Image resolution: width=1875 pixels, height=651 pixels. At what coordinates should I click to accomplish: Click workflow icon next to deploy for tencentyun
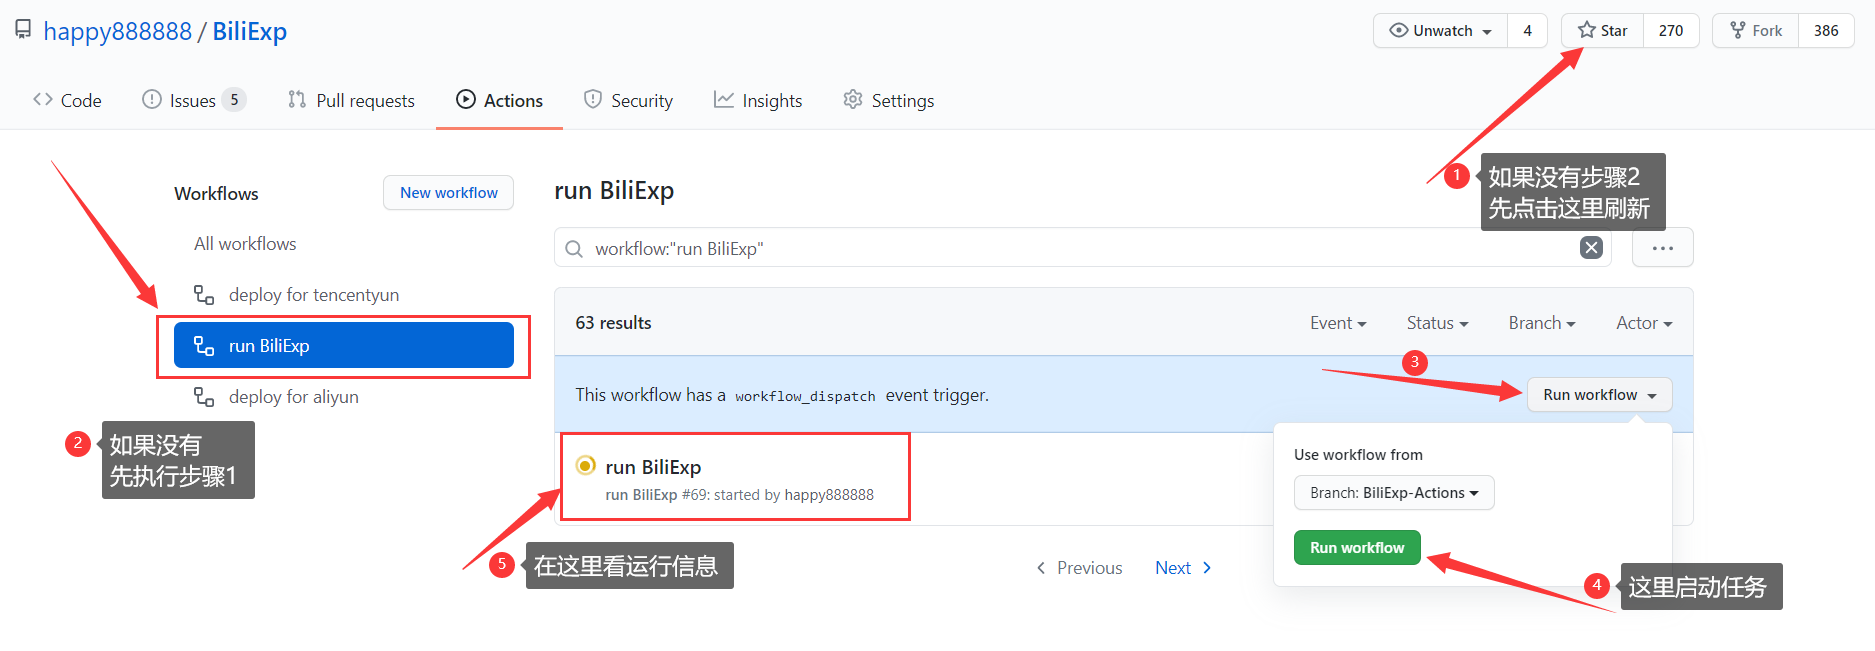(x=204, y=295)
